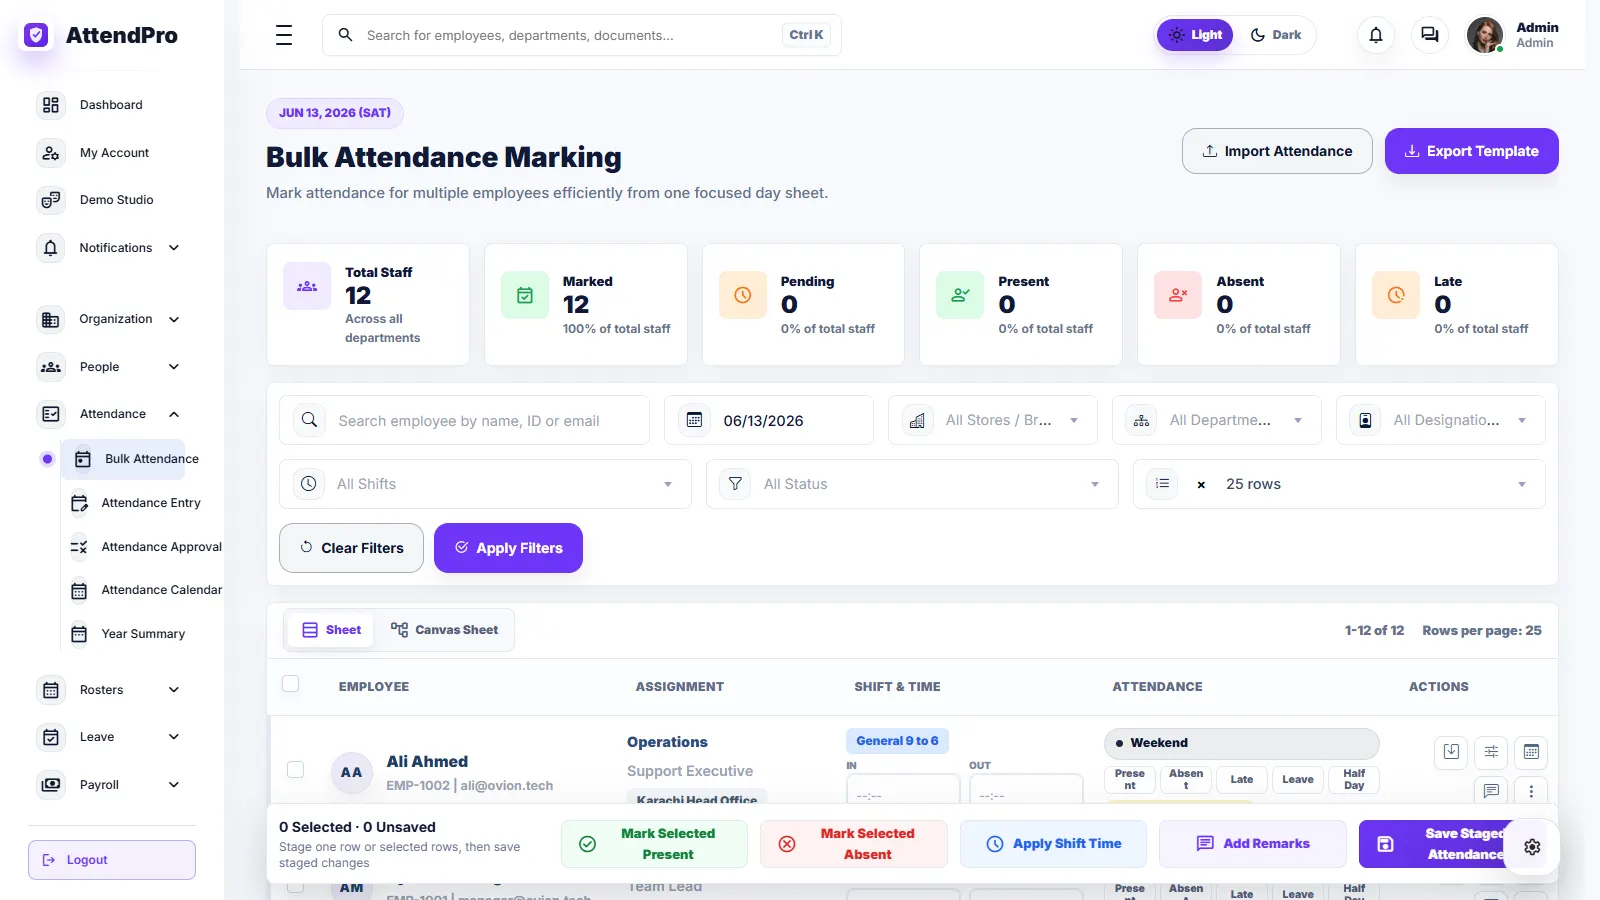This screenshot has width=1600, height=900.
Task: Click the employee search field by name or ID
Action: pyautogui.click(x=465, y=421)
